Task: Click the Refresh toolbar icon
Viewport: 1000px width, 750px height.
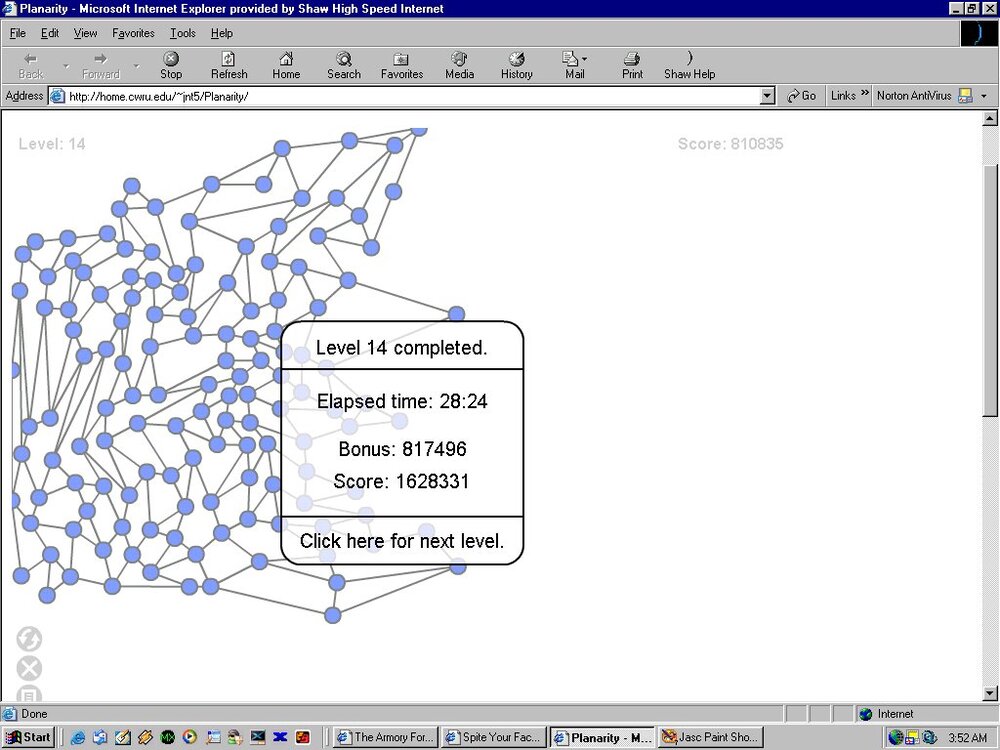Action: click(x=229, y=65)
